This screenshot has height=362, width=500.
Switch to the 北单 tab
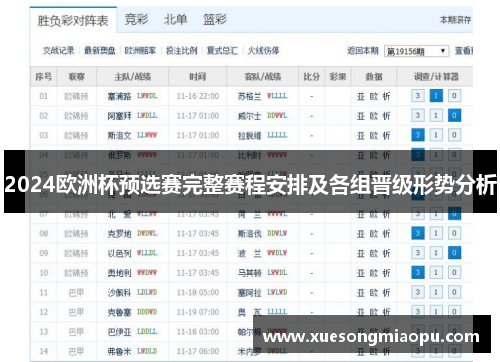[x=176, y=19]
